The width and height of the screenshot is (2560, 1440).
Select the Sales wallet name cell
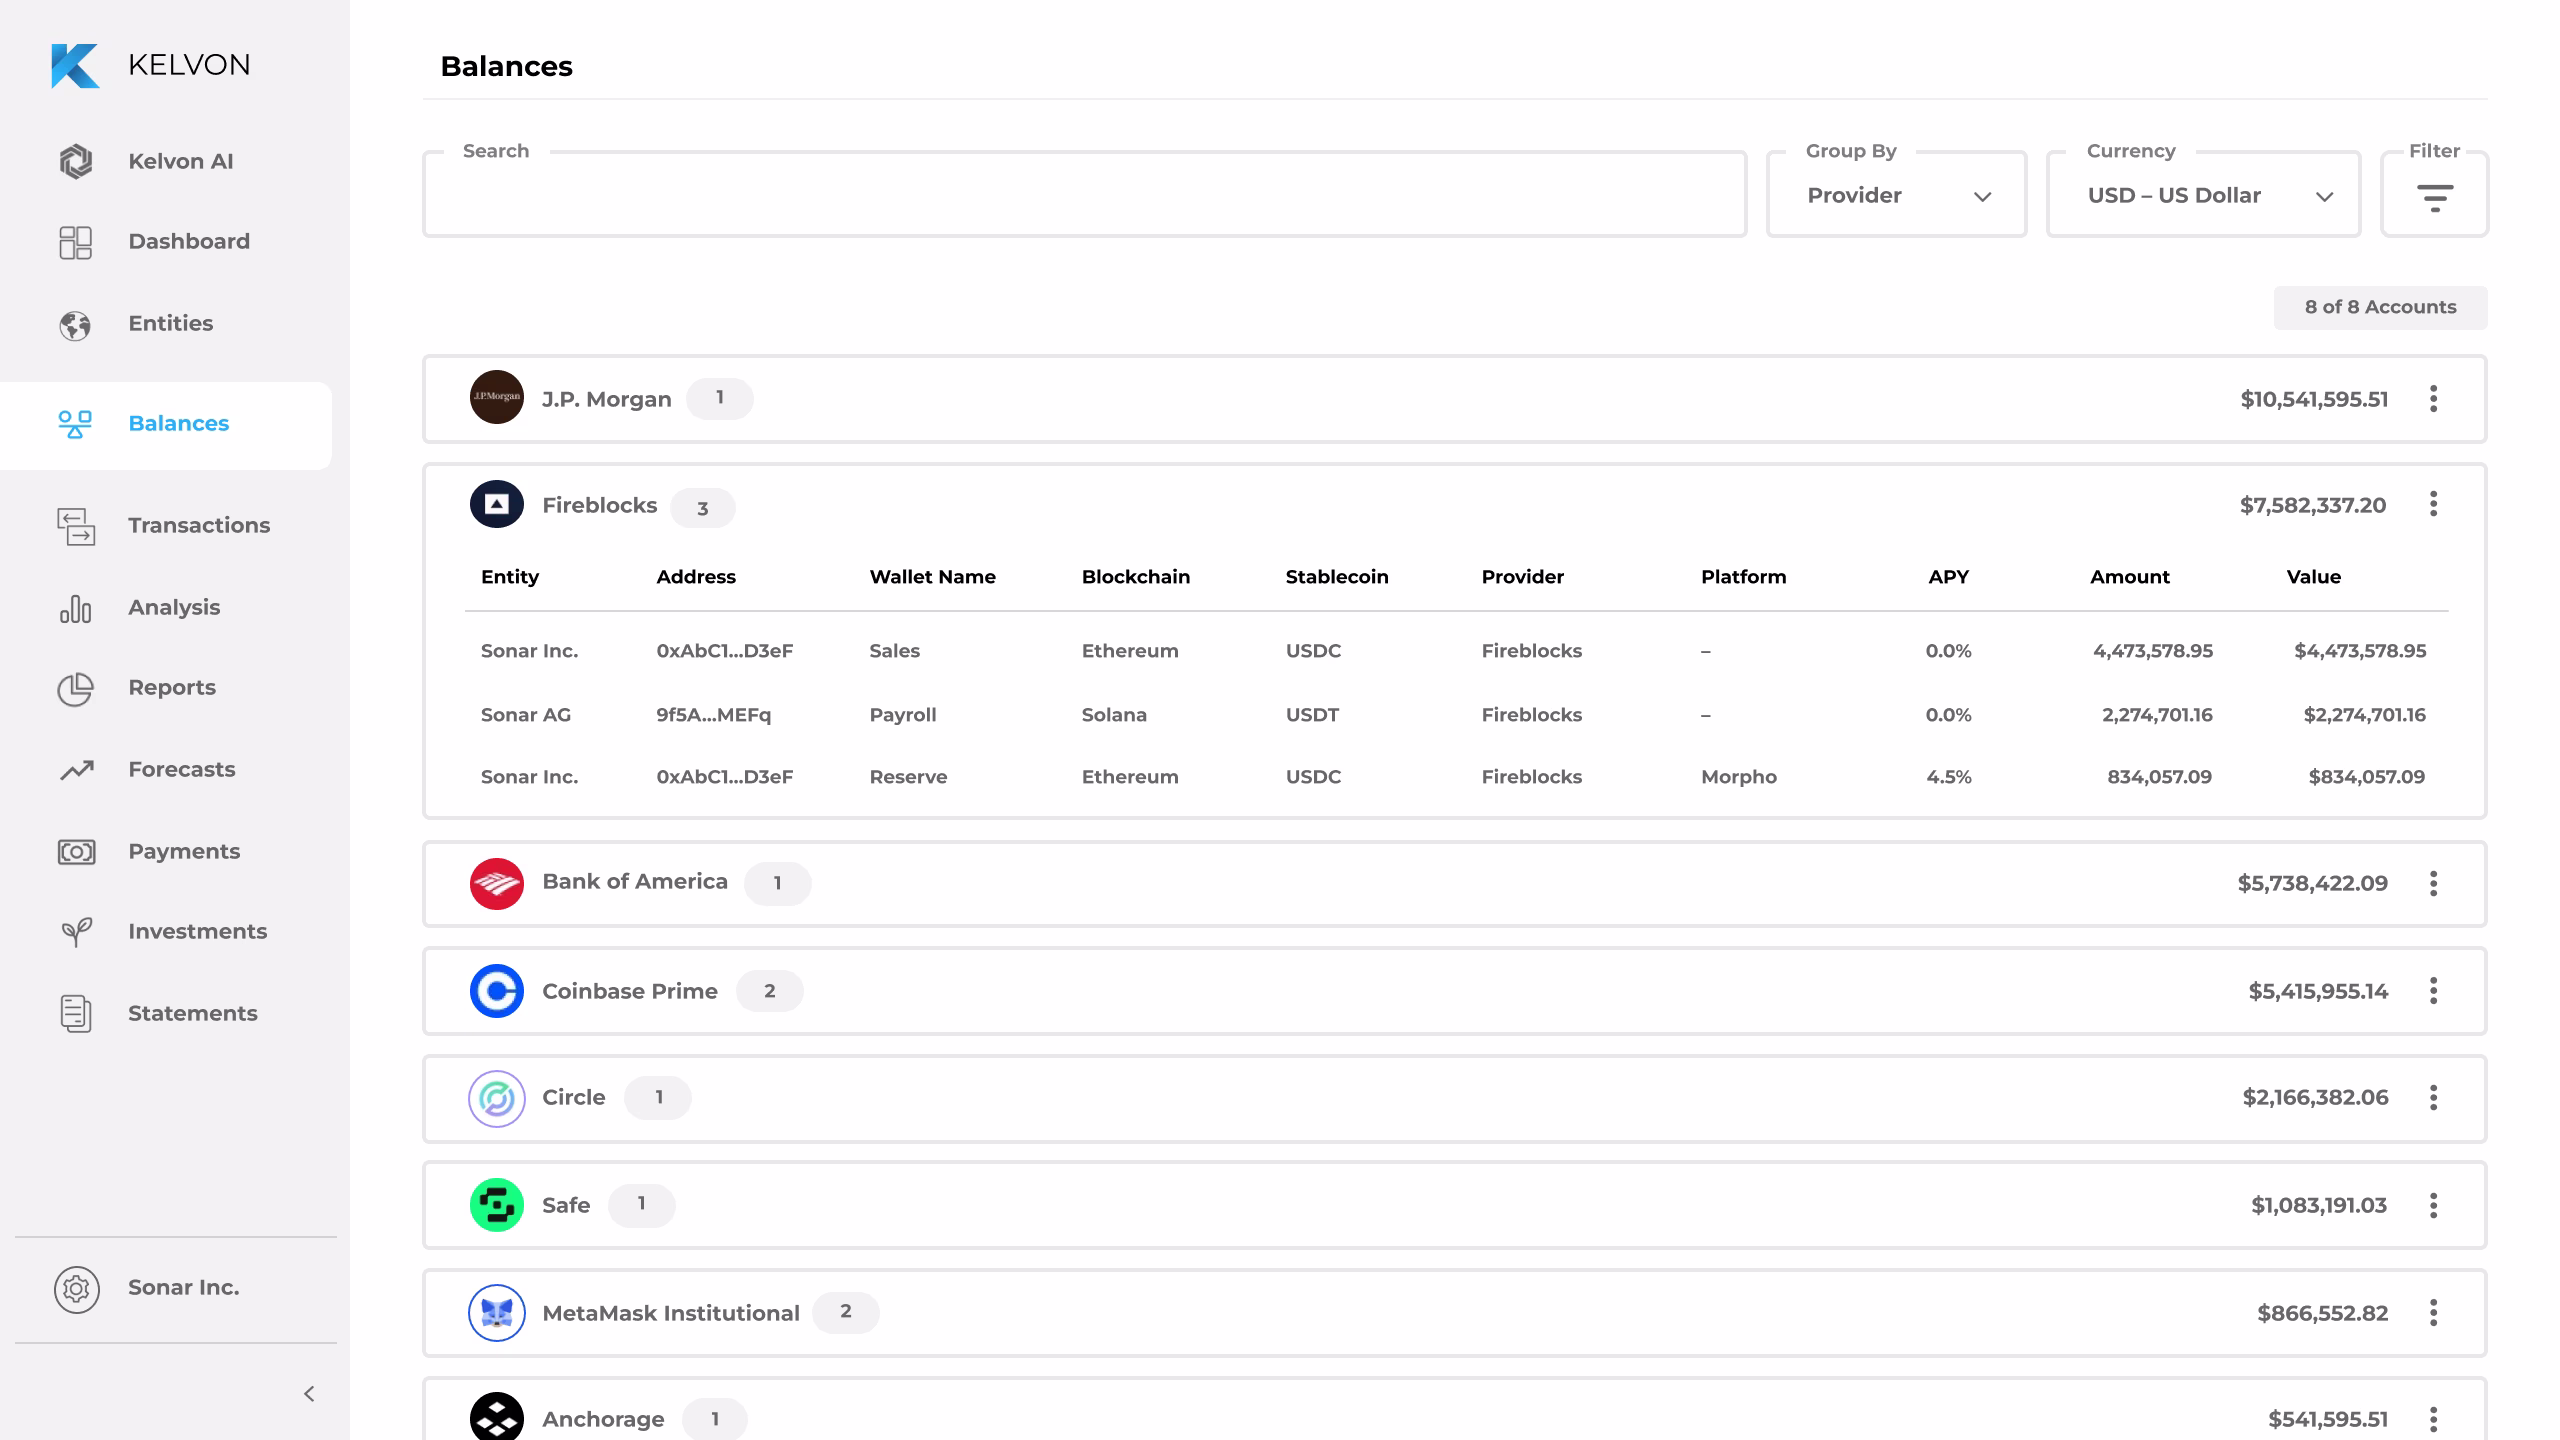(895, 651)
